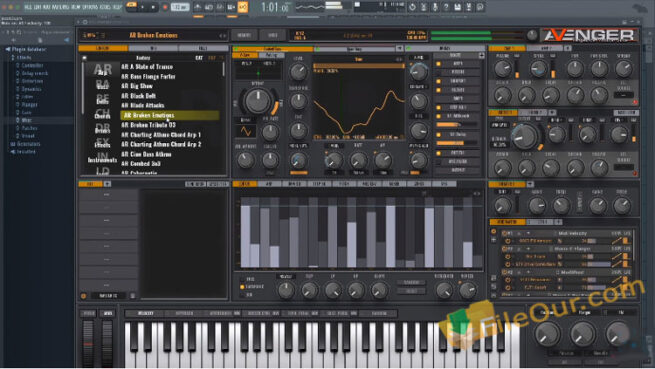Image resolution: width=655 pixels, height=369 pixels.
Task: Load preset AR Black Belt
Action: (138, 96)
